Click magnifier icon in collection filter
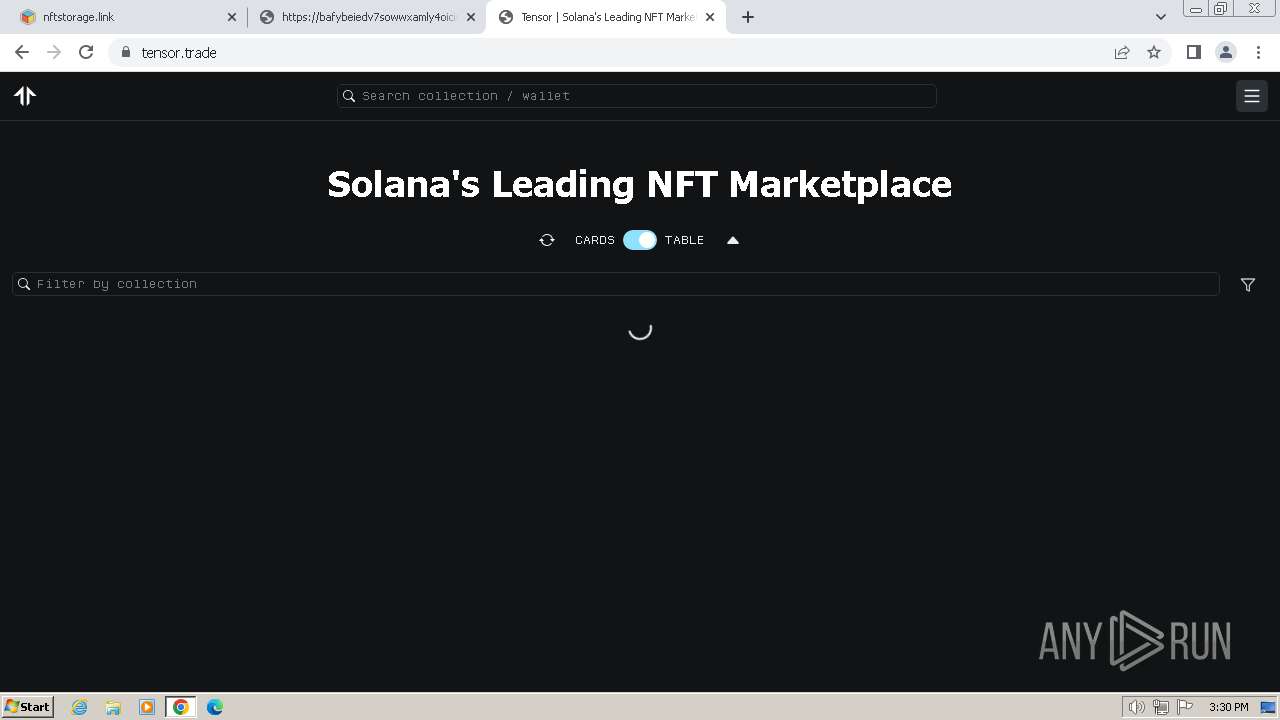Viewport: 1280px width, 720px height. click(x=24, y=284)
